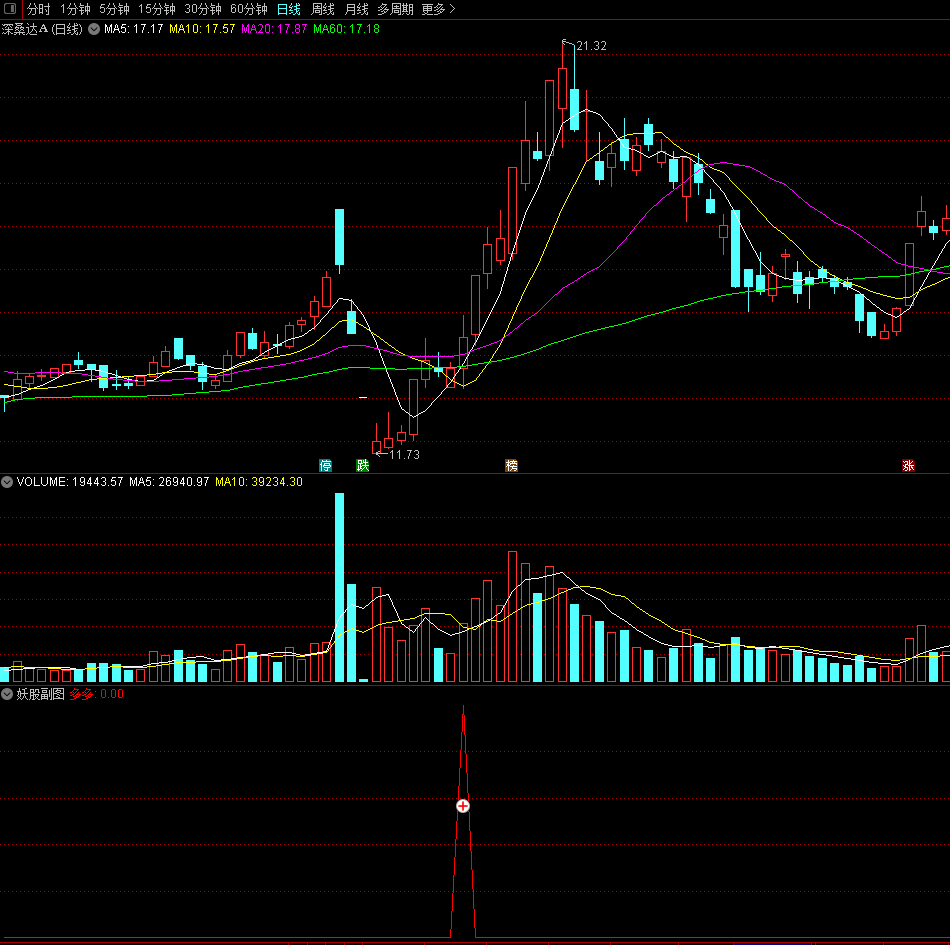Click the 多多: 0.00 value label

(96, 694)
